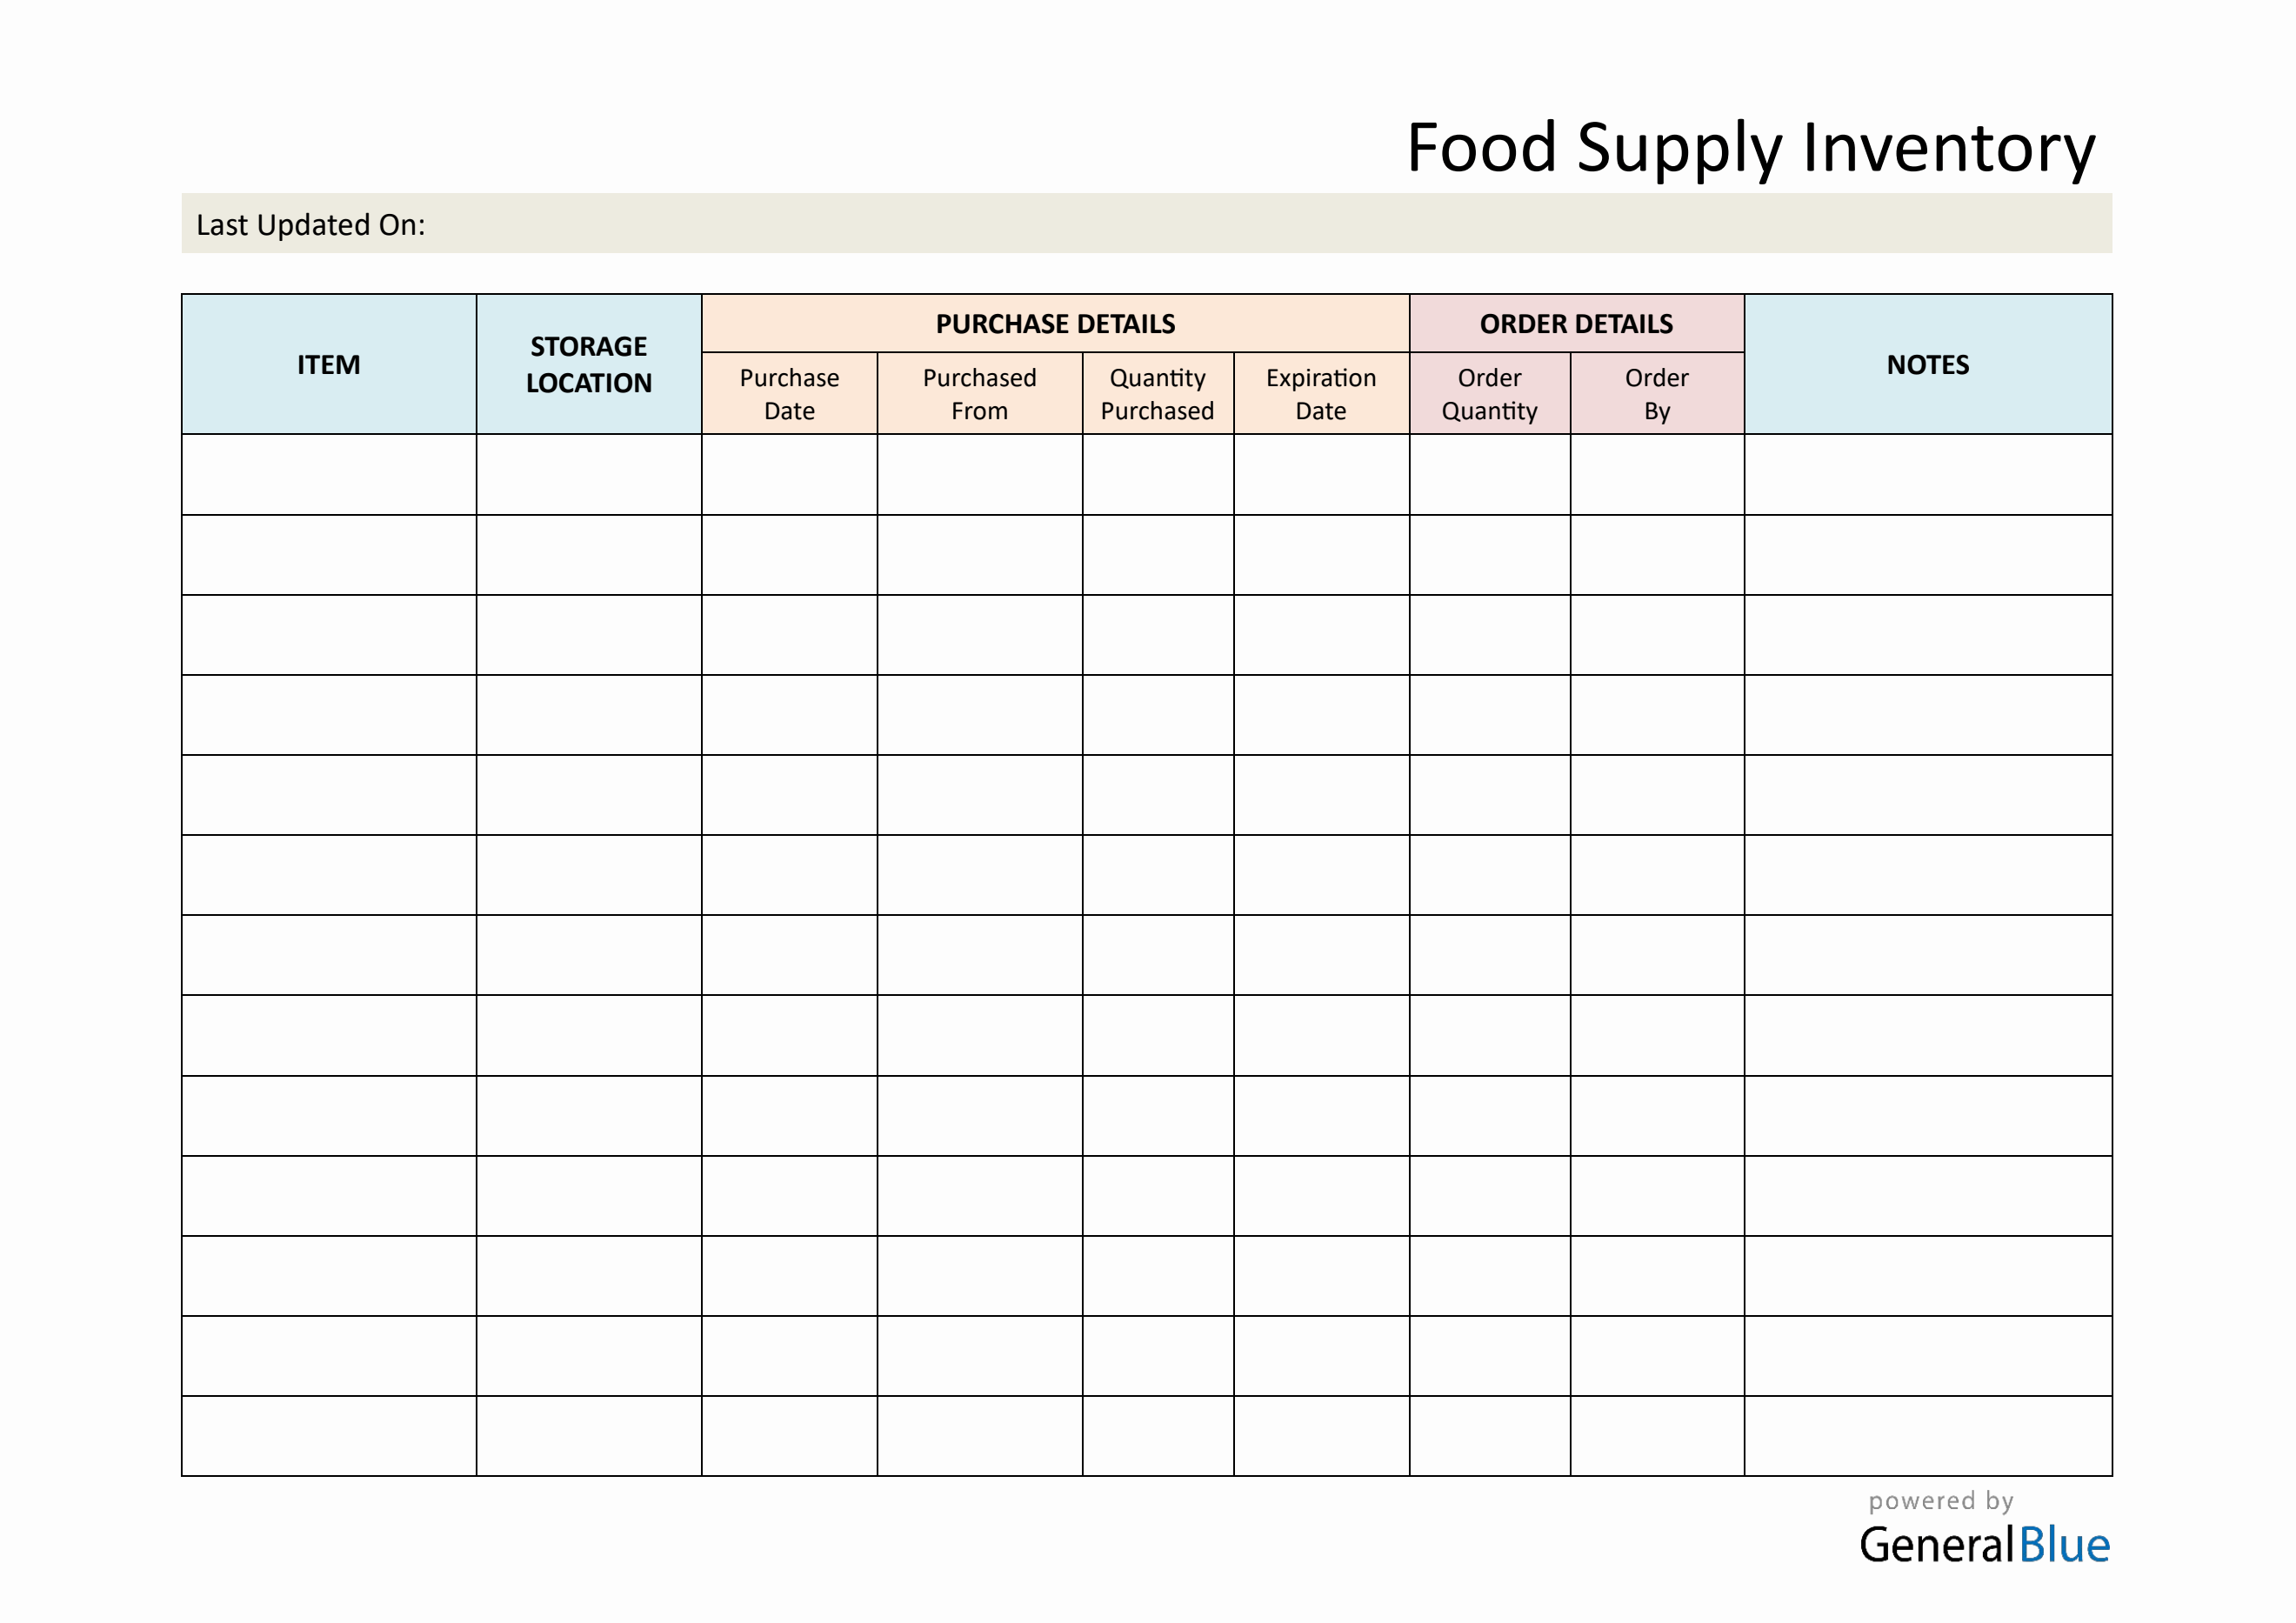Click the Purchased From subheader
Screen dimensions: 2296x1623
coord(979,394)
